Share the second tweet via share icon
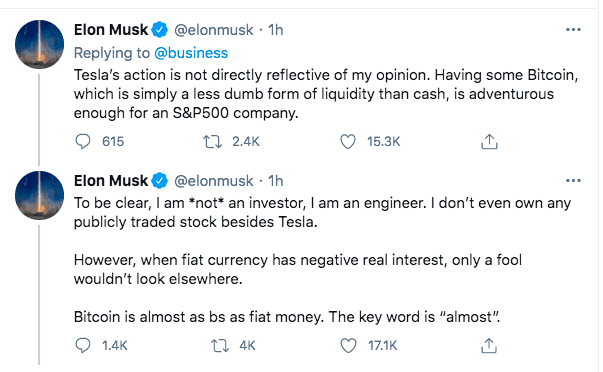Screen dimensions: 603x372 click(x=489, y=345)
